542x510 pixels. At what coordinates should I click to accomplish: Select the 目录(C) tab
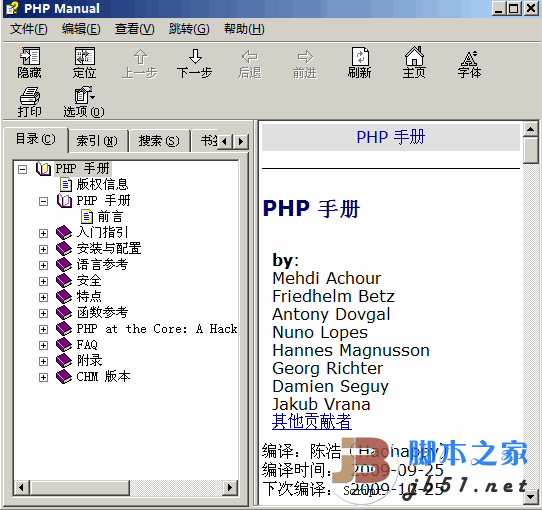coord(36,139)
